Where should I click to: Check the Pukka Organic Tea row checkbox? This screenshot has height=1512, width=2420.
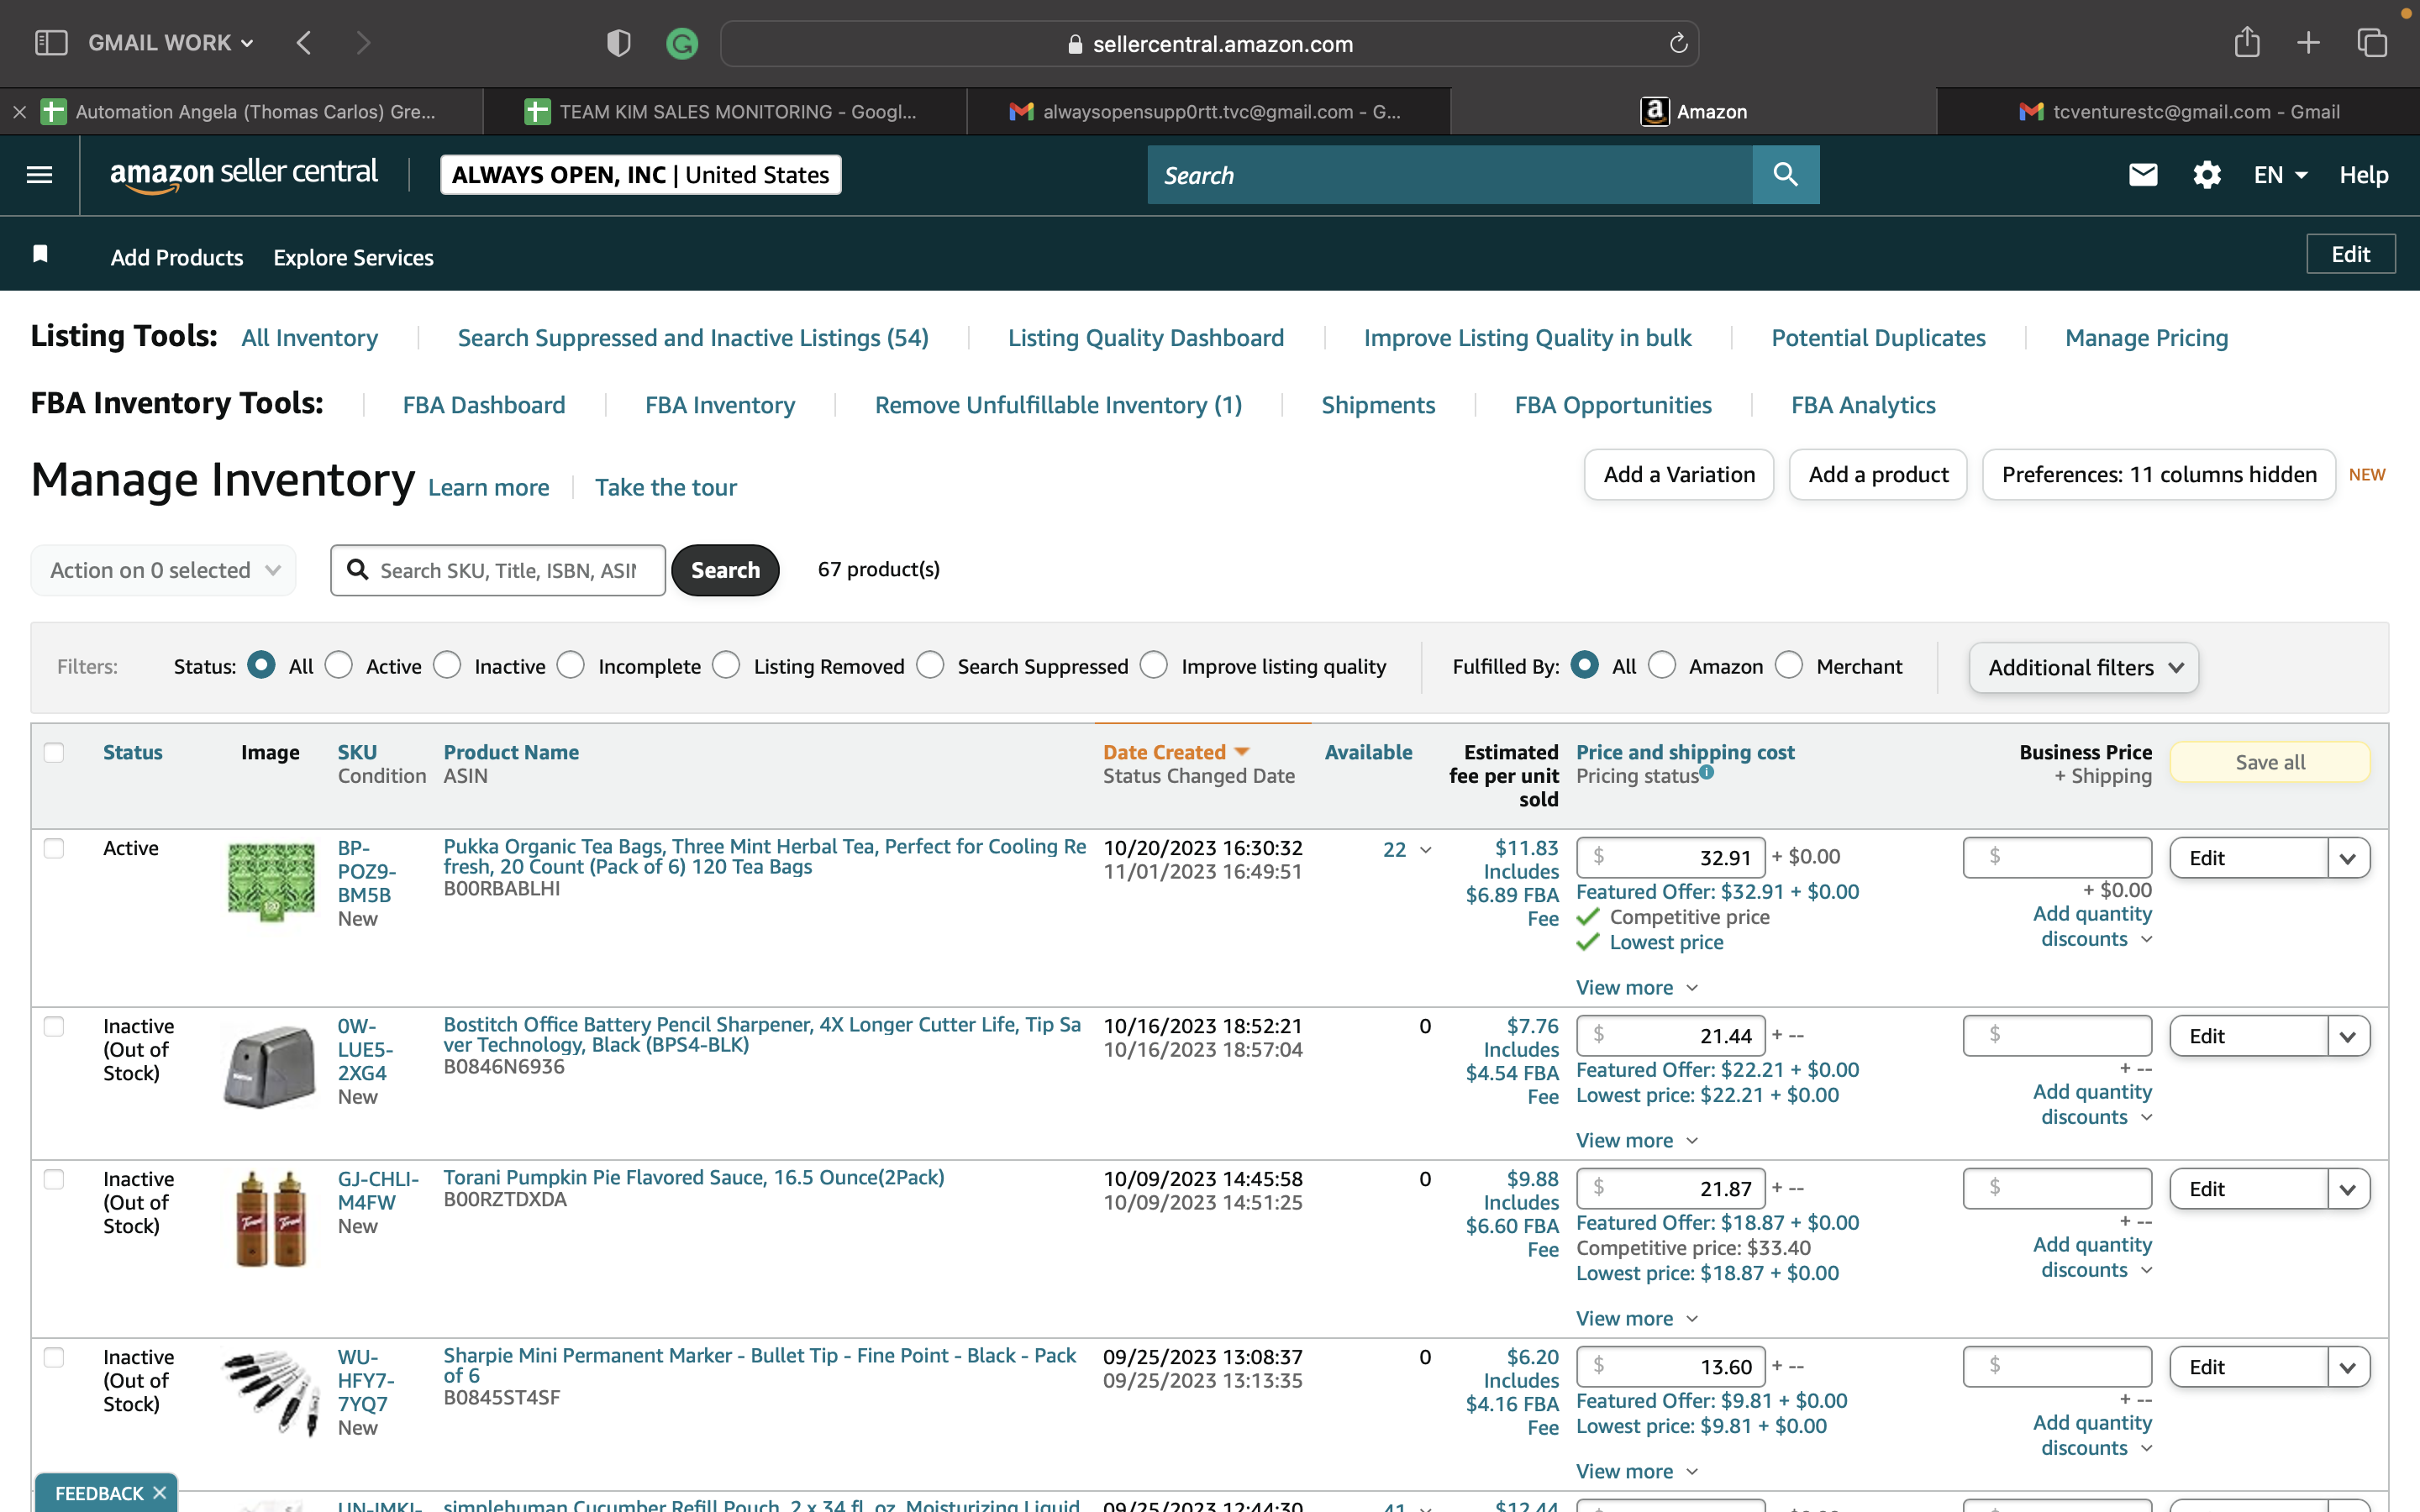(54, 848)
